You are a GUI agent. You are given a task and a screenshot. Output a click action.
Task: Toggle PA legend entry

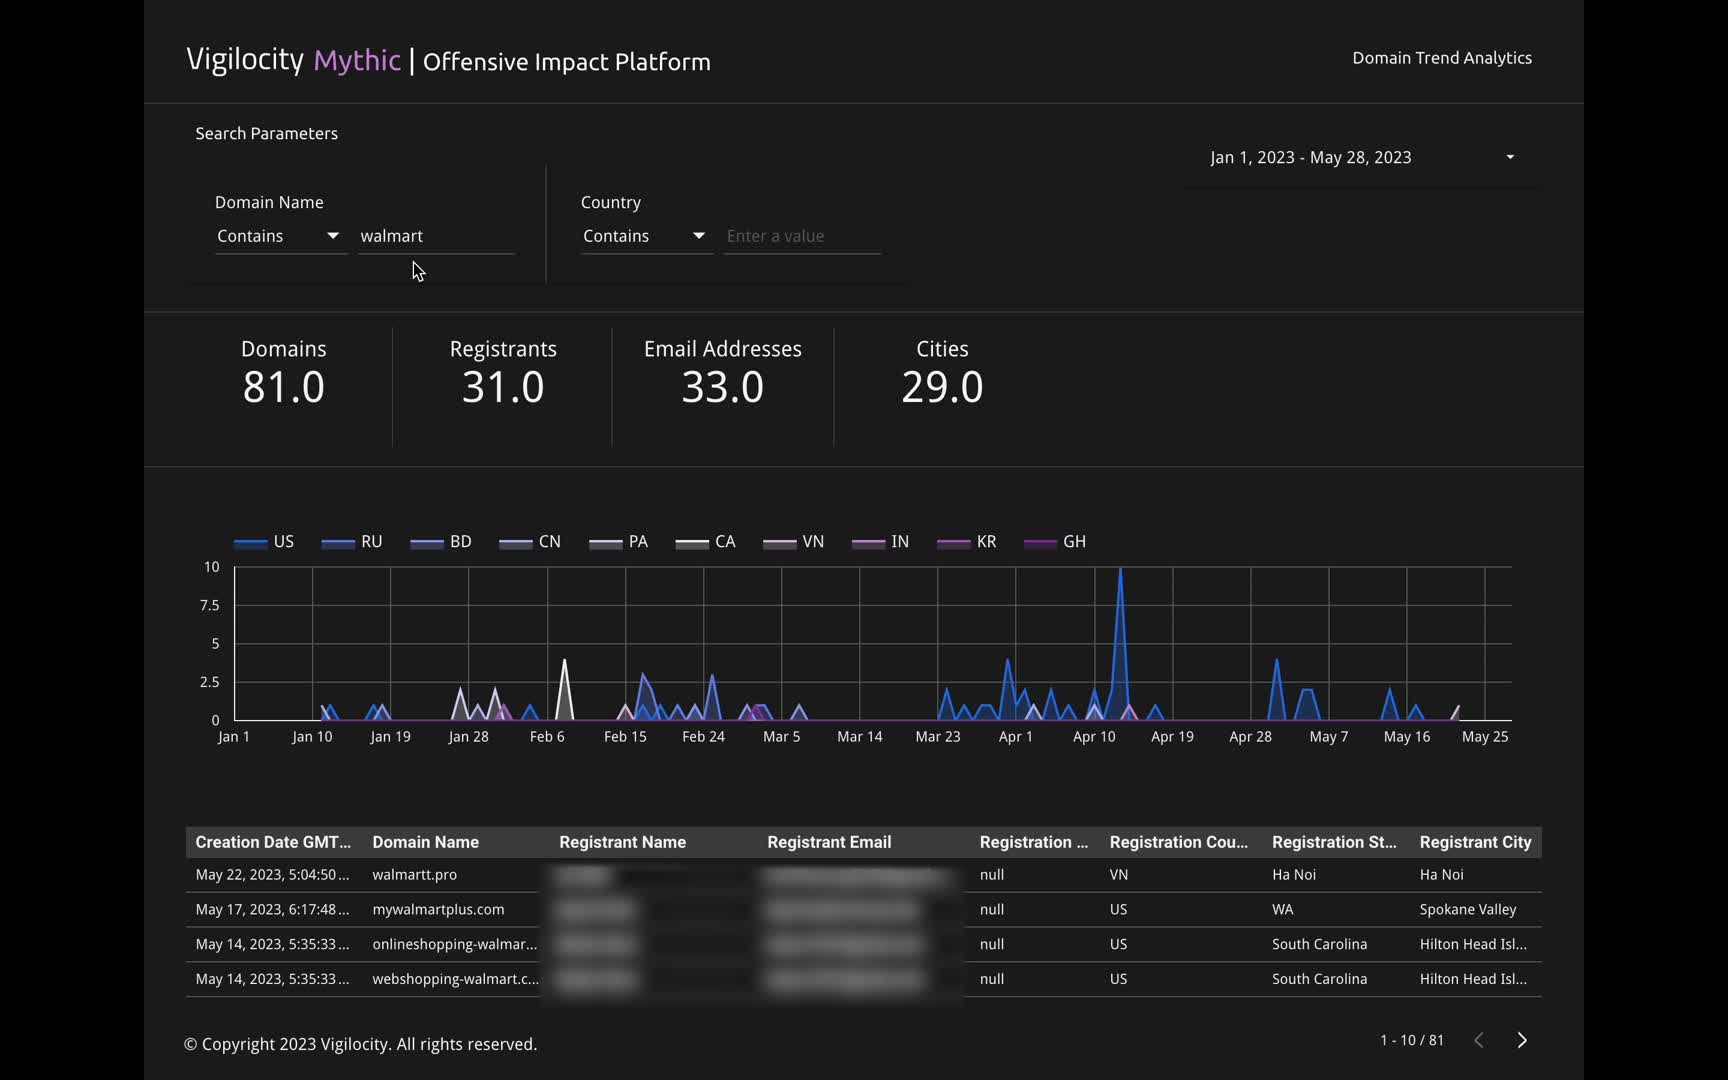[619, 542]
